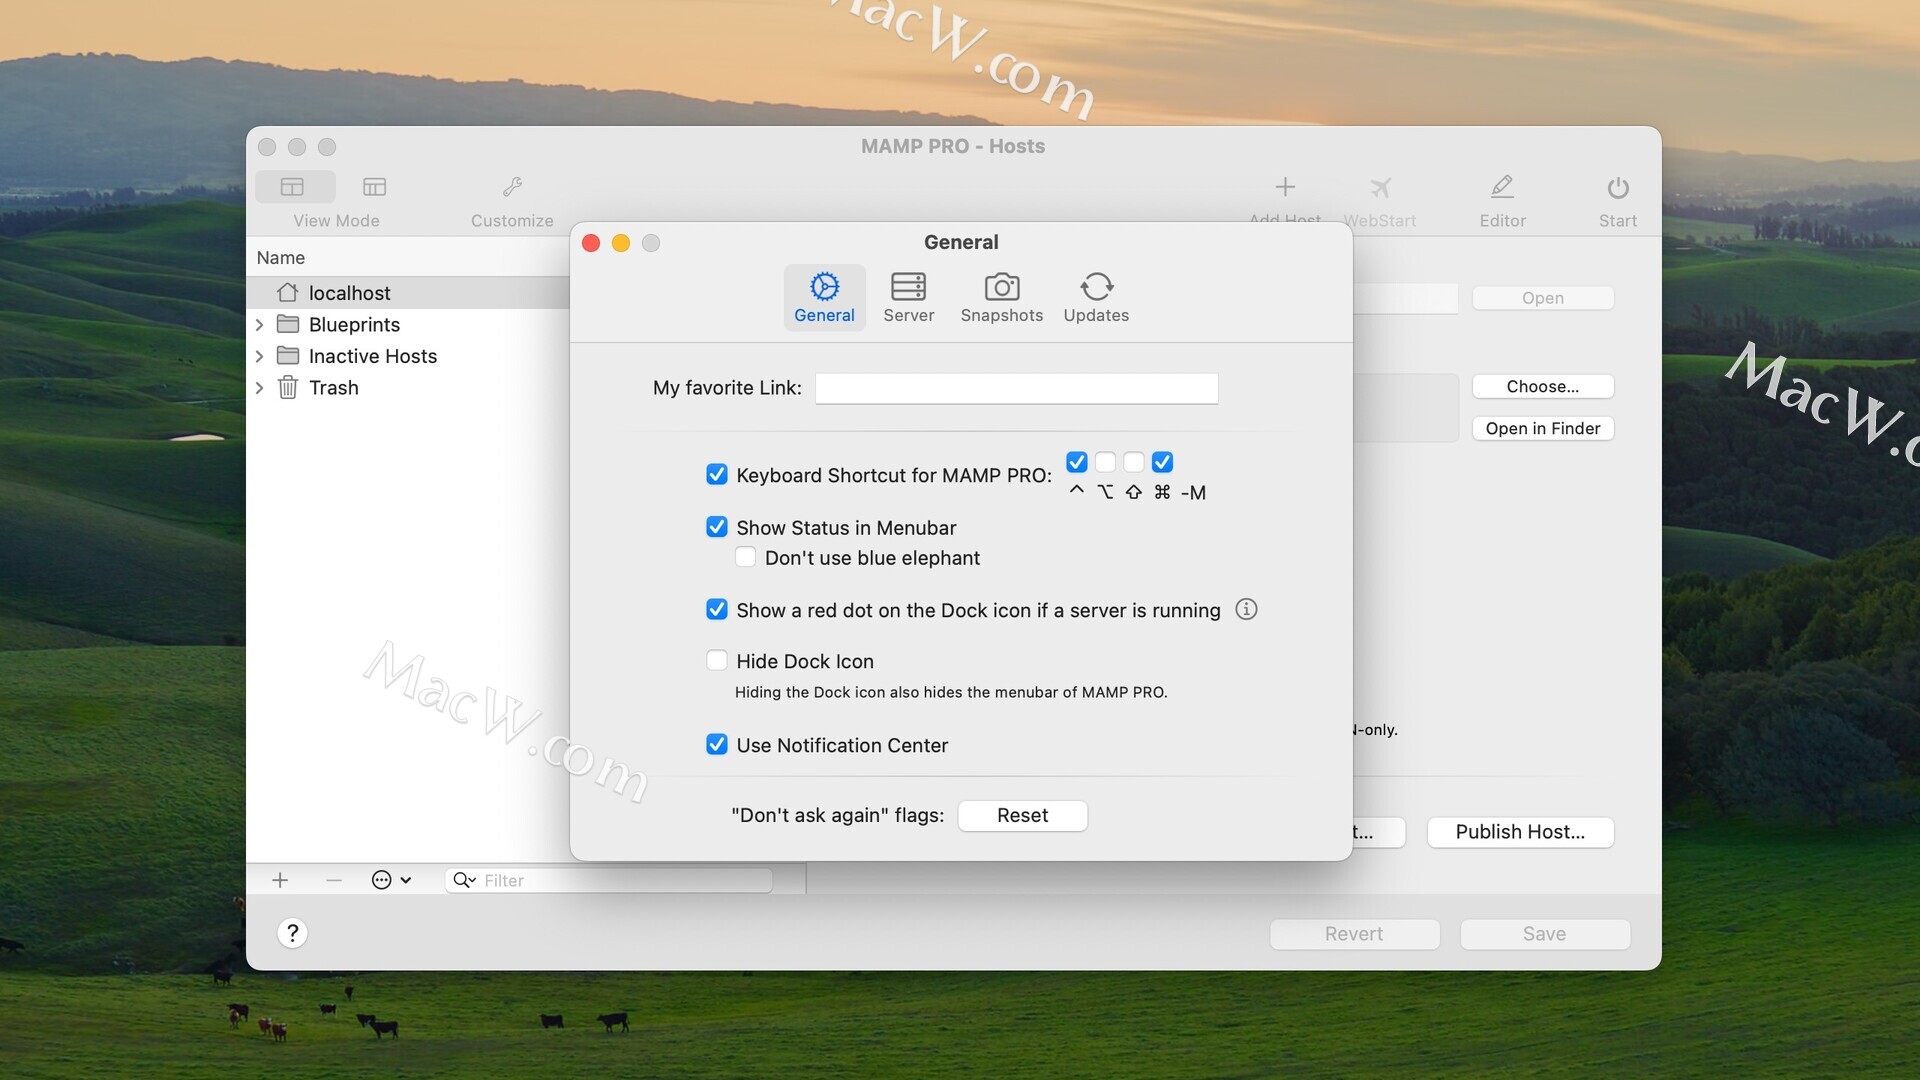
Task: Select the second View Mode layout icon
Action: [x=374, y=187]
